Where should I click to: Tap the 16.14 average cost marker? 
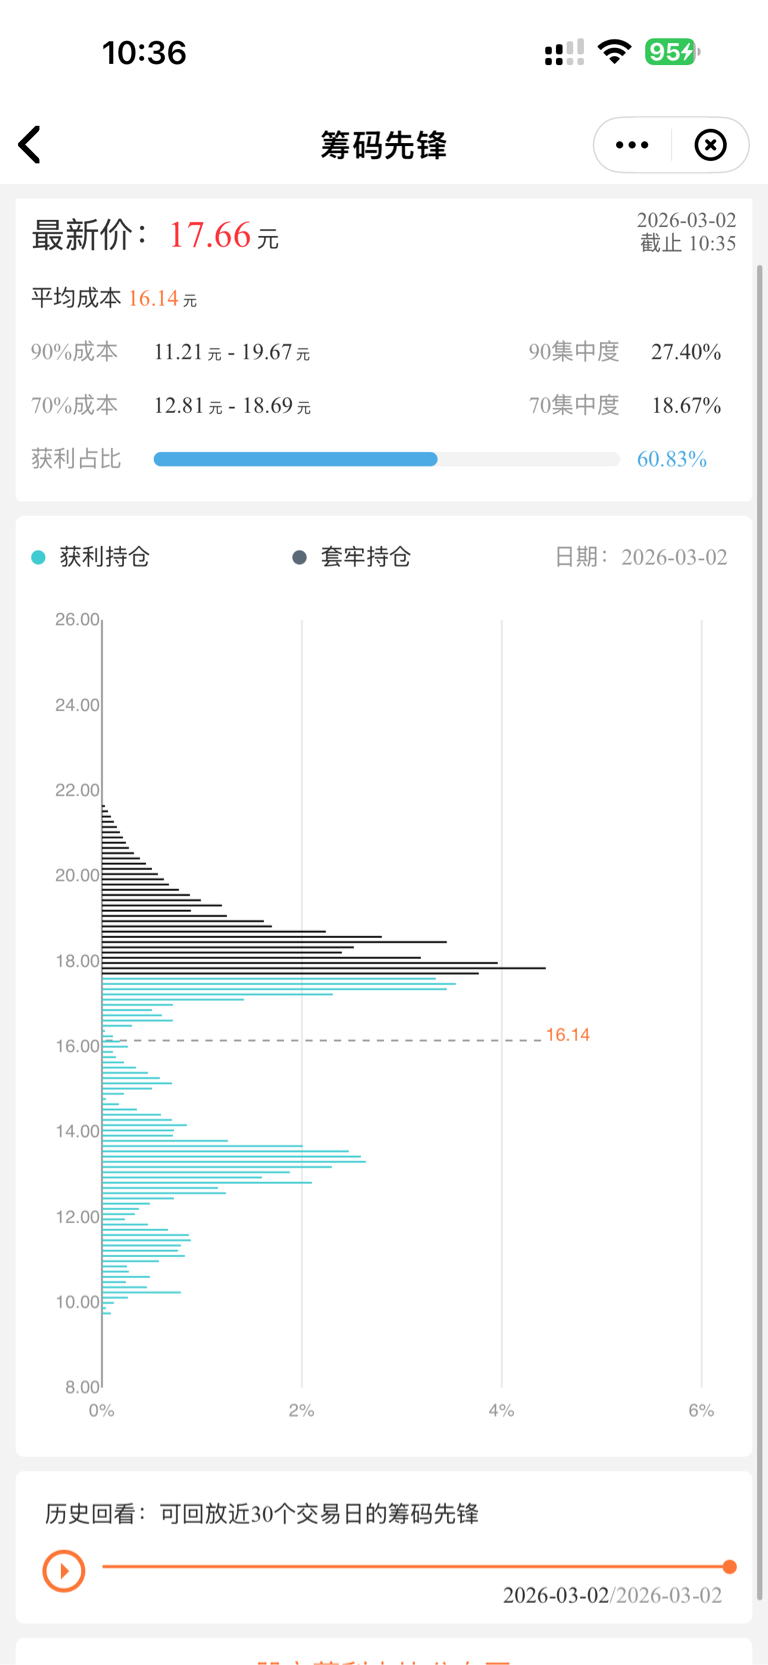tap(567, 1035)
